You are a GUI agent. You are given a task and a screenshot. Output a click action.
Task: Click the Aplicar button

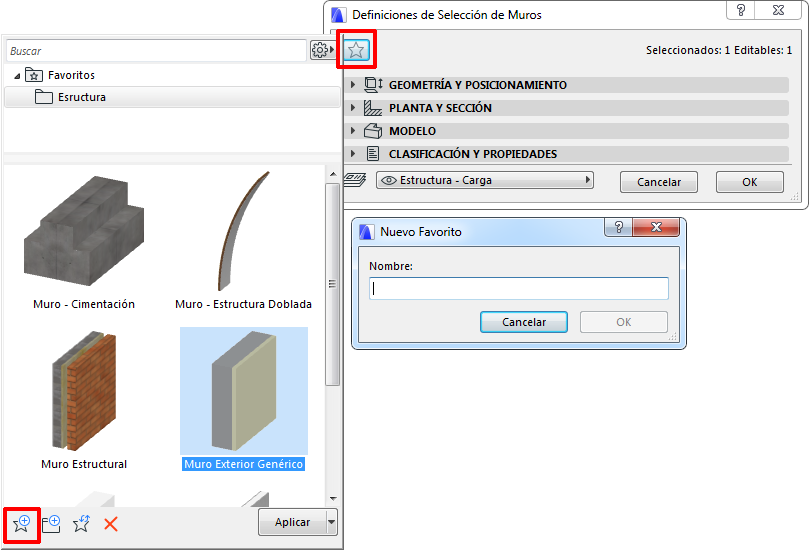tap(293, 522)
